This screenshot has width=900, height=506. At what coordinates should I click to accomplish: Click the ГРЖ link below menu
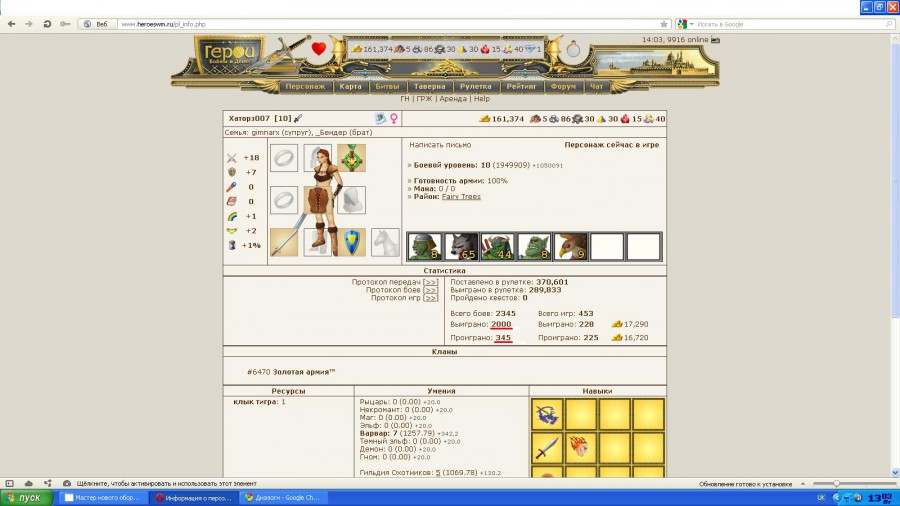(x=424, y=99)
